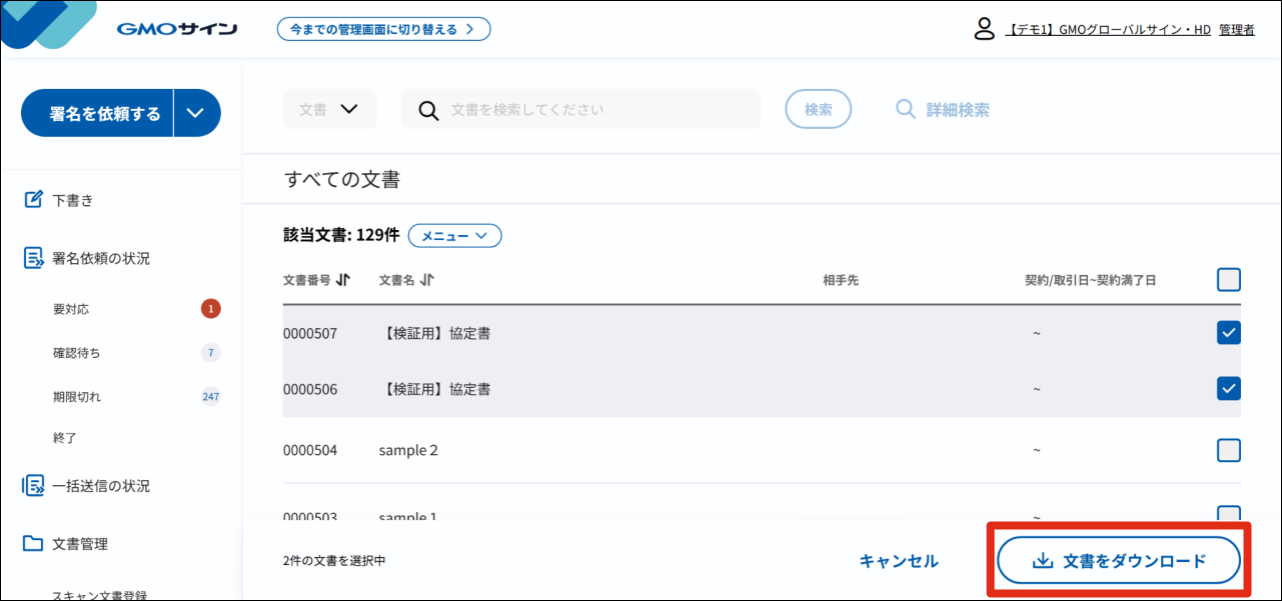The height and width of the screenshot is (601, 1282).
Task: Uncheck document 0000507 checkbox
Action: pos(1228,333)
